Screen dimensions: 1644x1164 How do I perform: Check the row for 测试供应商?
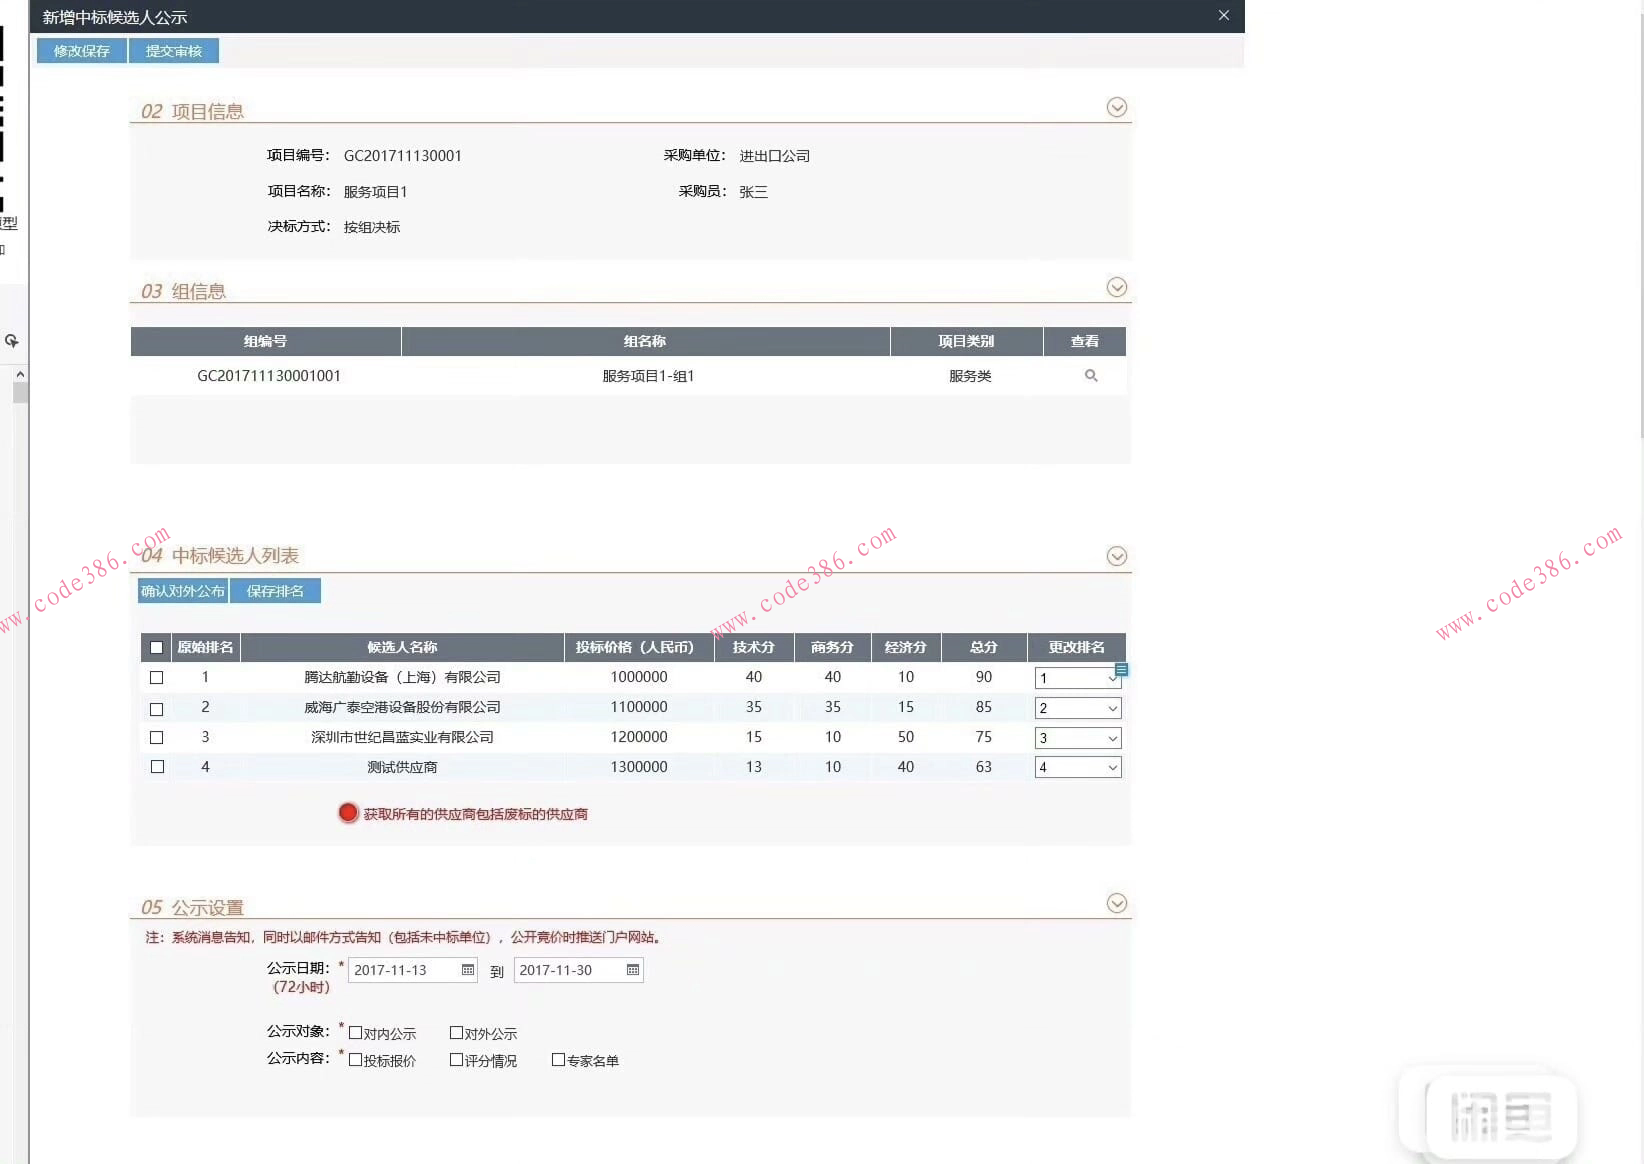click(x=156, y=767)
